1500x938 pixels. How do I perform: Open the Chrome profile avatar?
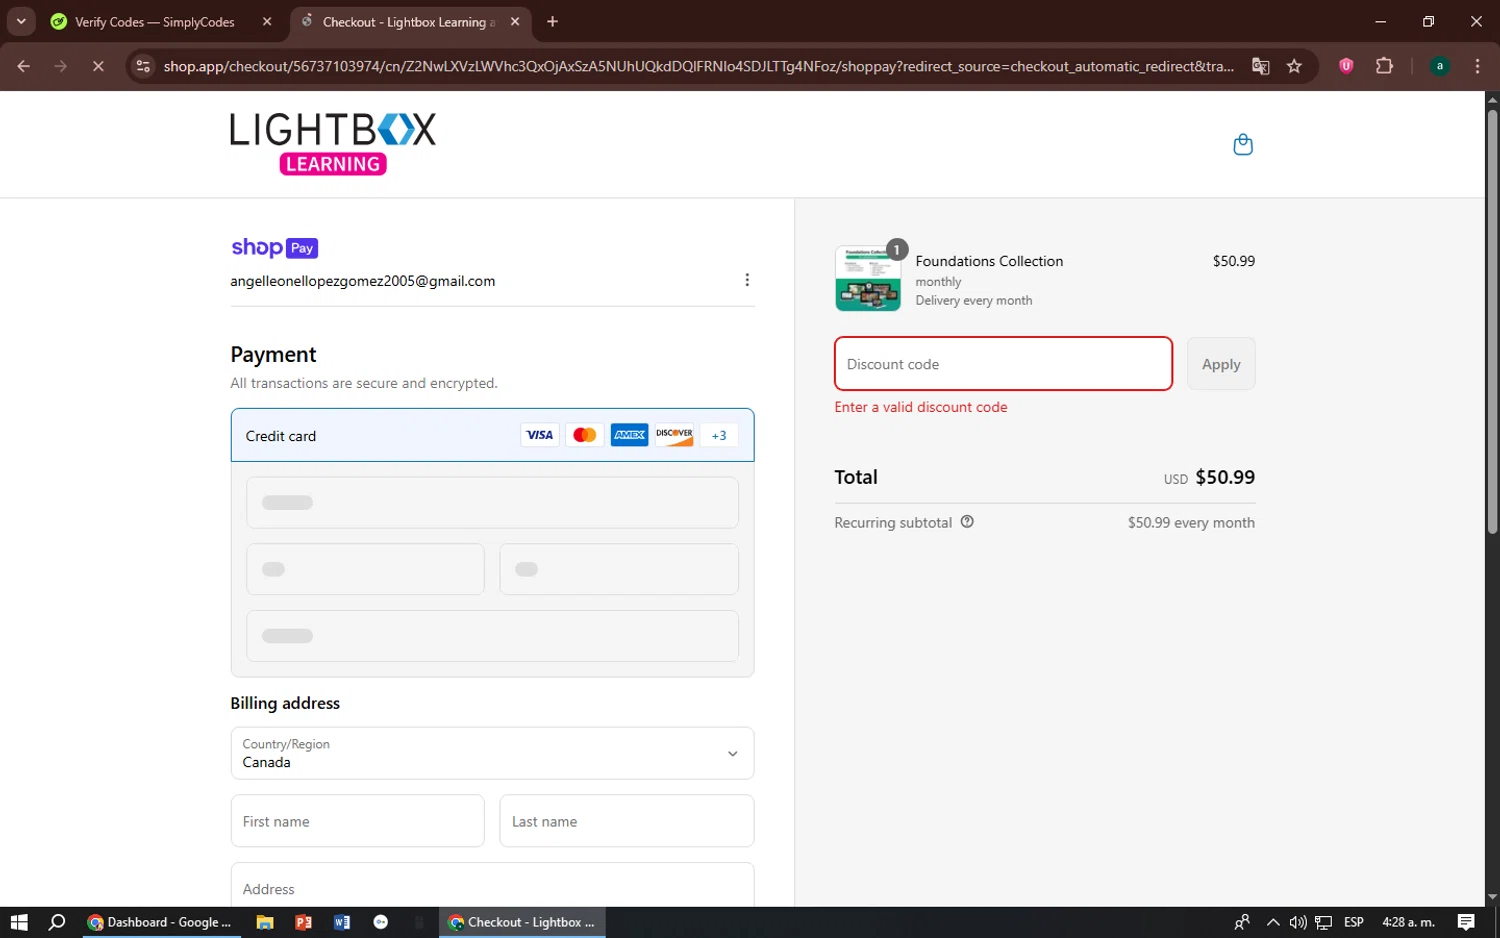click(1440, 66)
